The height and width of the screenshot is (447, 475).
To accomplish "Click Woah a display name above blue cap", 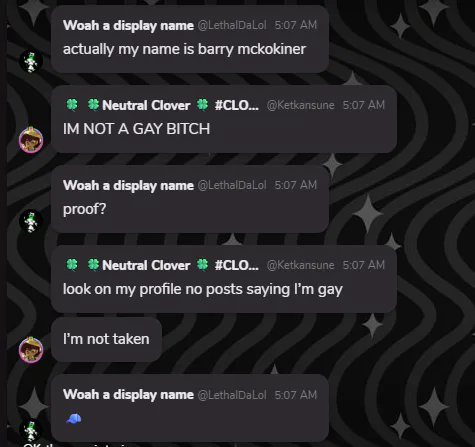I will pyautogui.click(x=128, y=395).
